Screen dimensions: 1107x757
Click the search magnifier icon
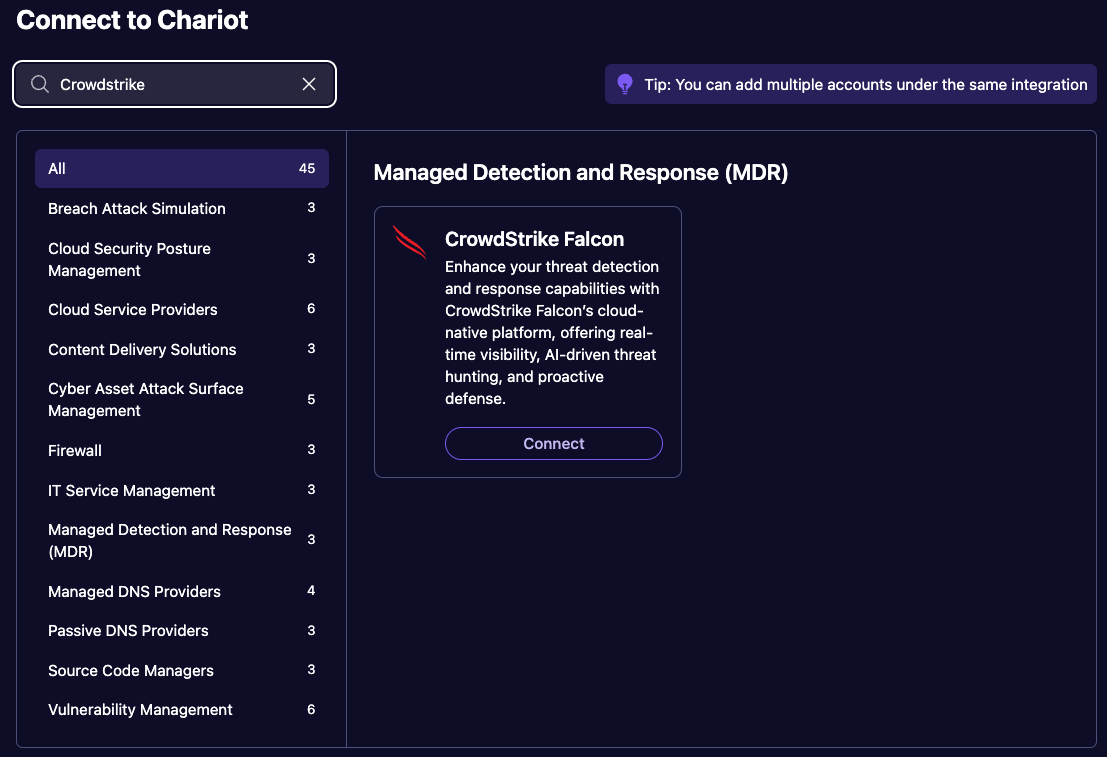coord(40,84)
